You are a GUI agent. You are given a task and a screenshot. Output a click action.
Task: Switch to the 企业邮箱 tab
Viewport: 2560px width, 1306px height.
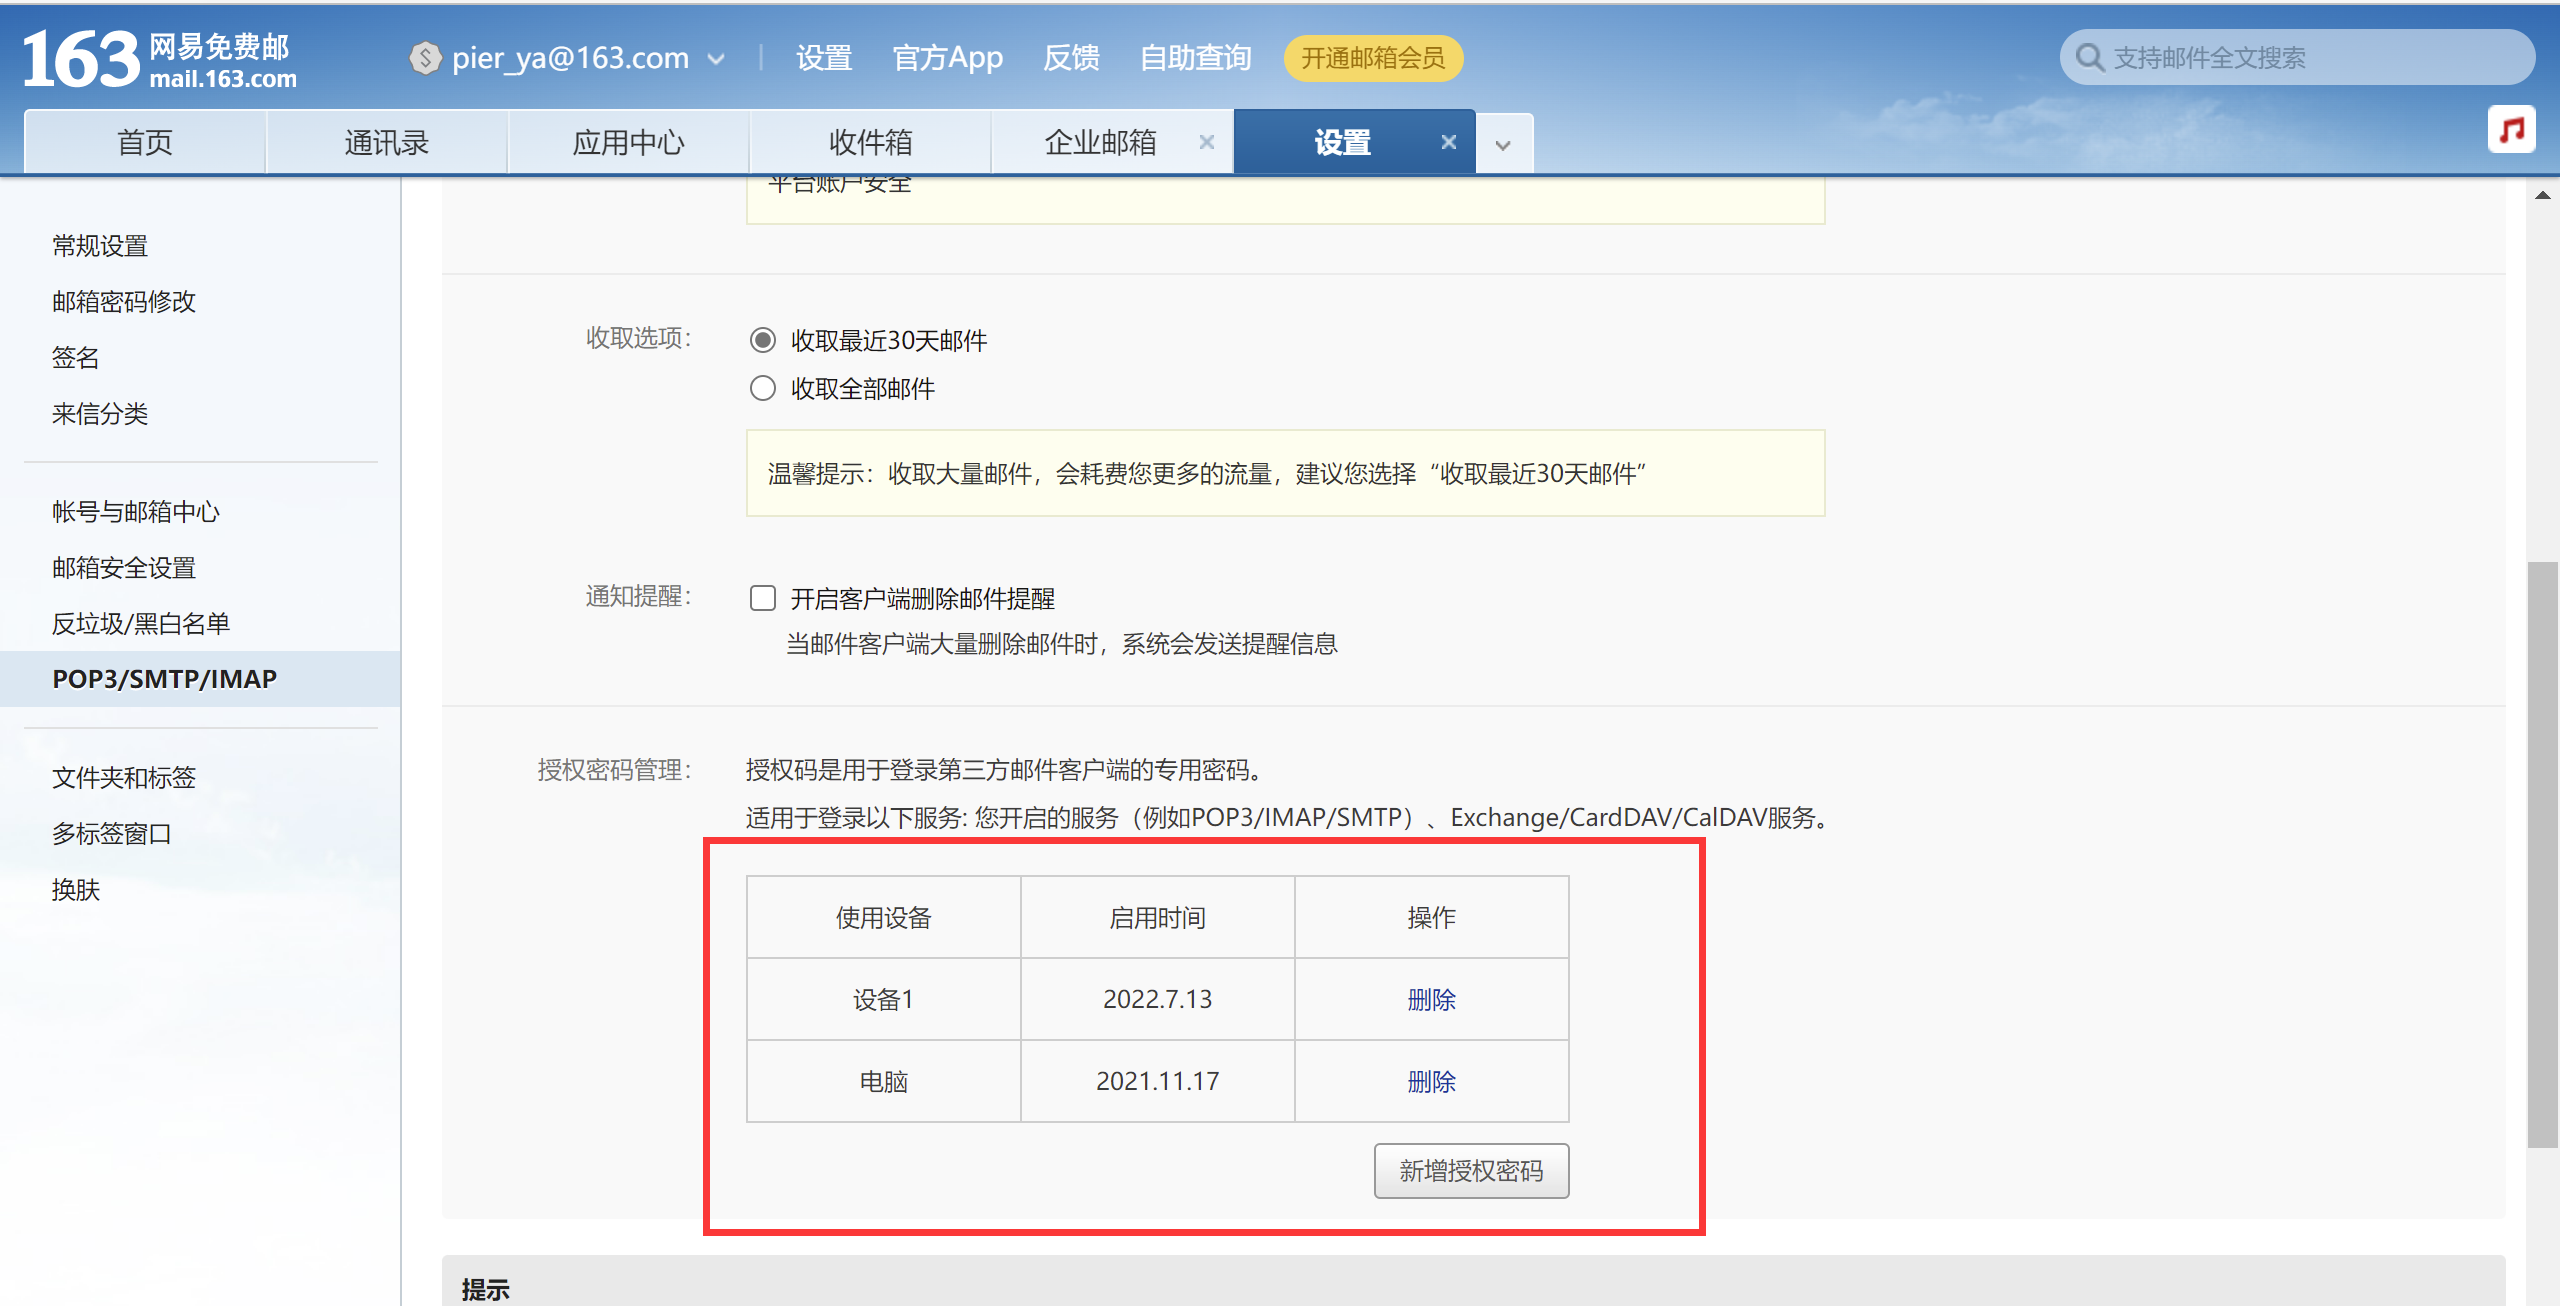1100,142
